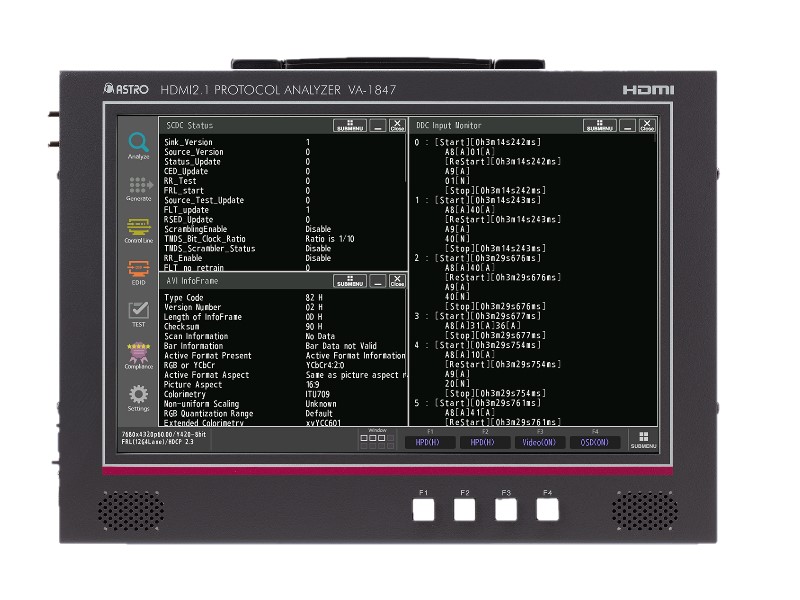Click the YCbCr4:2:0 value

pos(325,365)
